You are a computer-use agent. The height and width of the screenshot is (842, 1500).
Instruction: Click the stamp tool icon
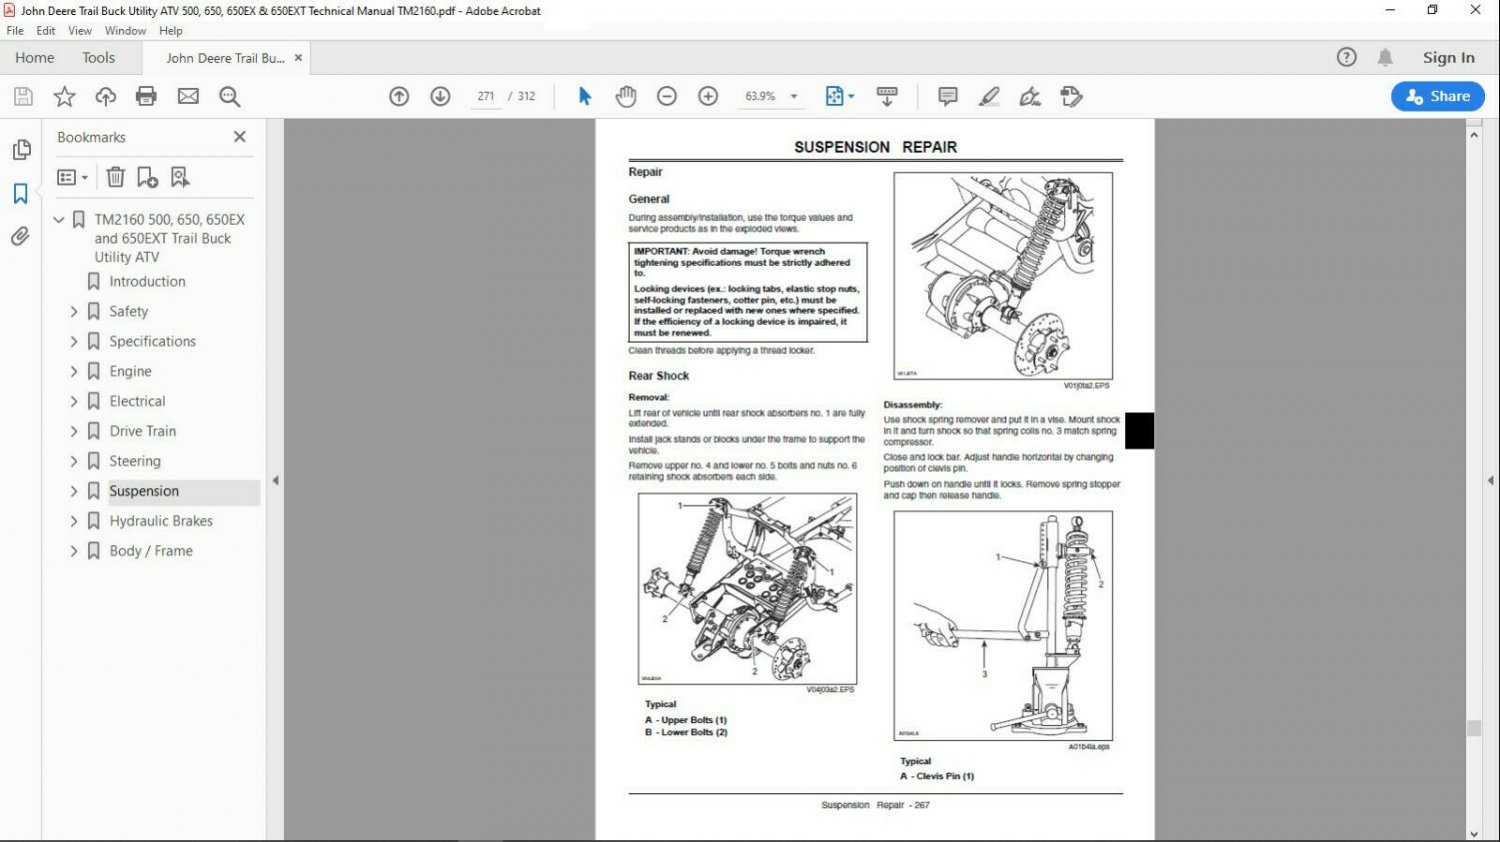(1071, 97)
